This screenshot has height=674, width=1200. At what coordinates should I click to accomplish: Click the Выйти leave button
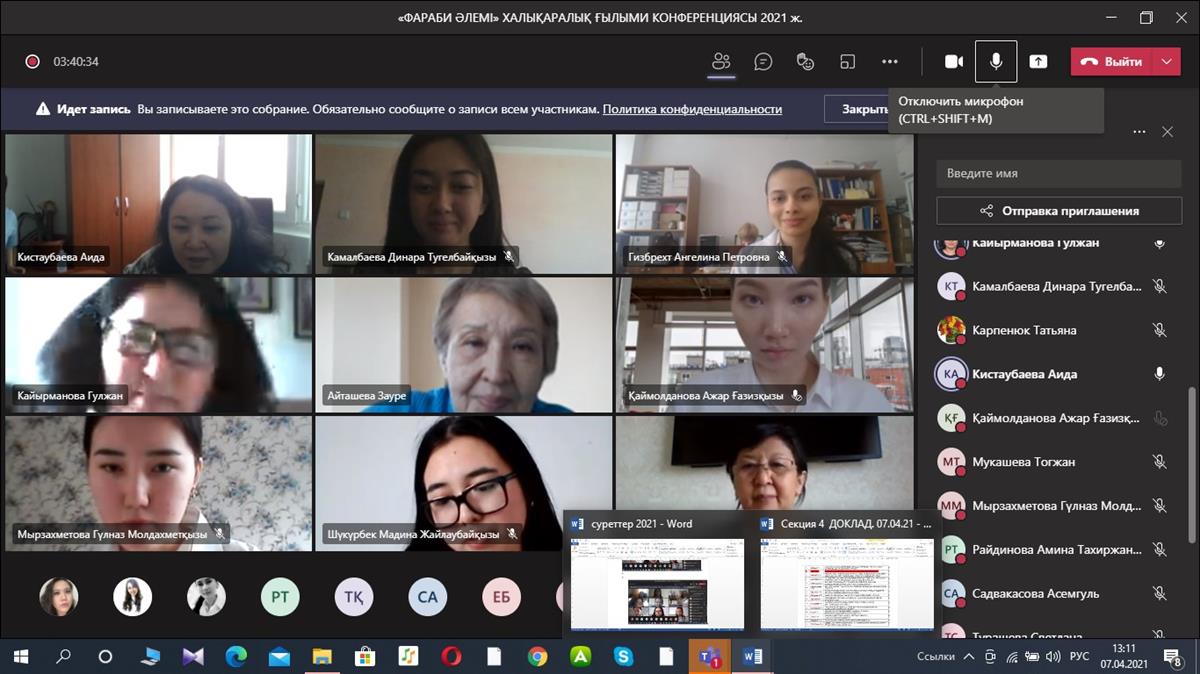tap(1112, 61)
